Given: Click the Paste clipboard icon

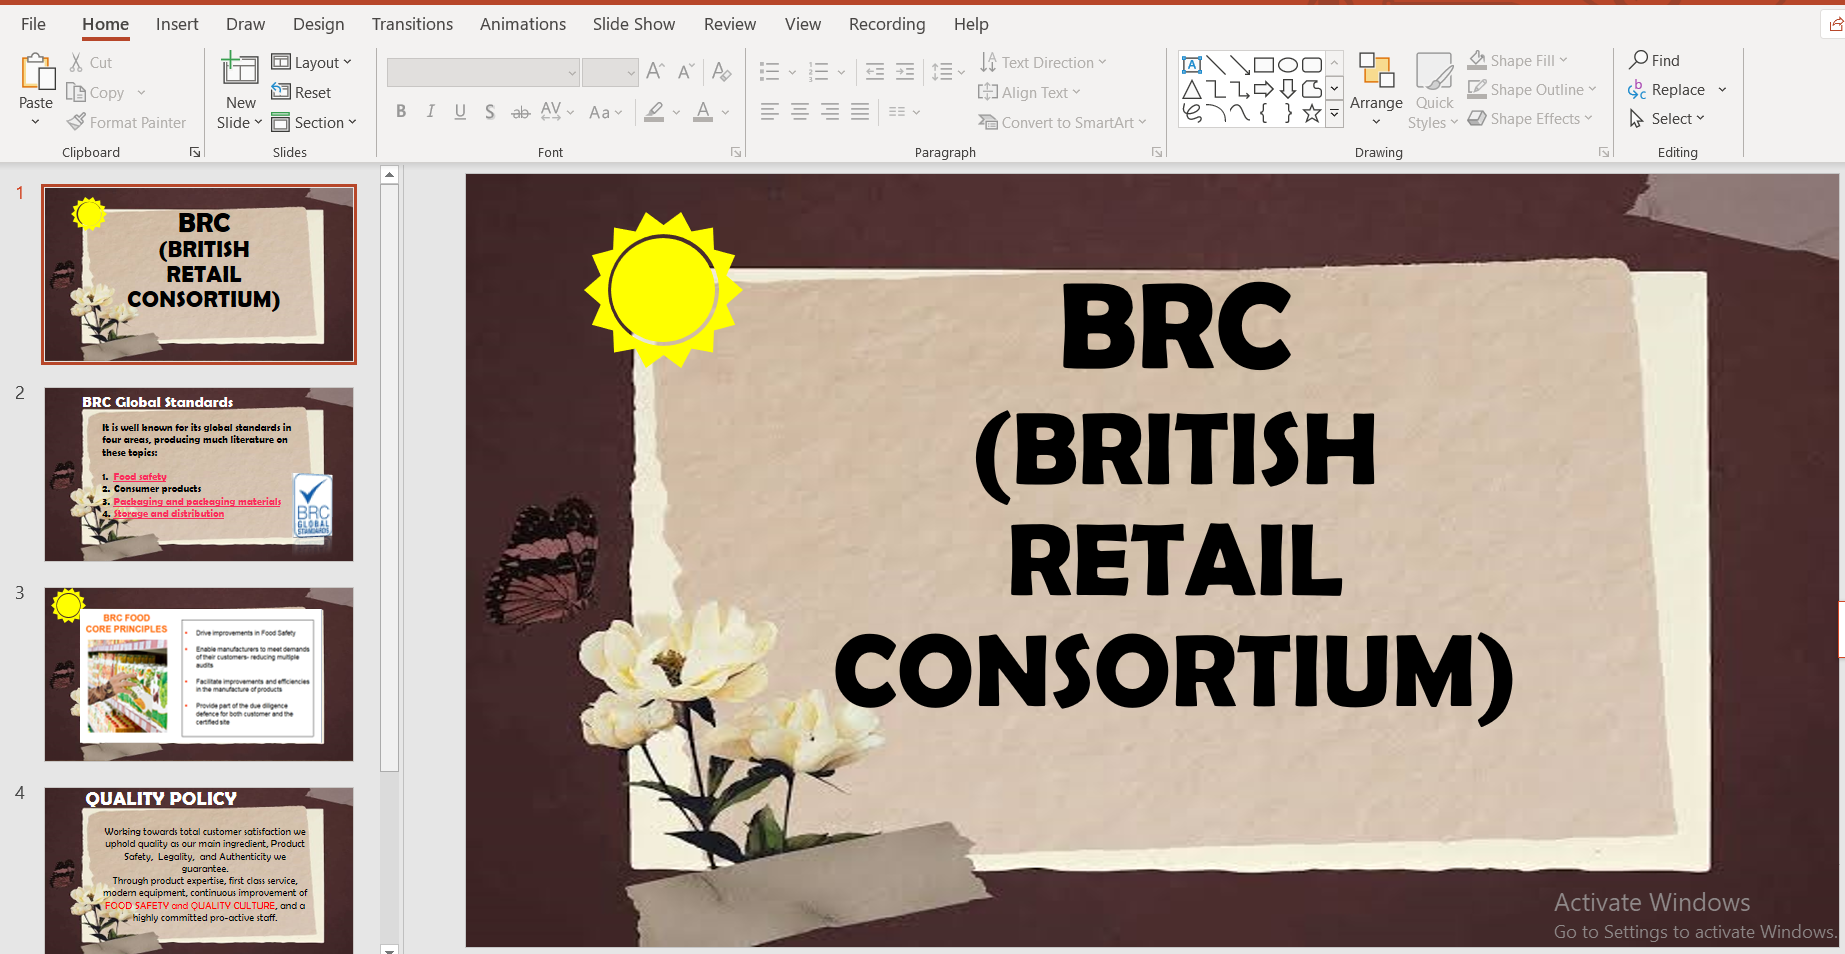Looking at the screenshot, I should click(x=37, y=72).
